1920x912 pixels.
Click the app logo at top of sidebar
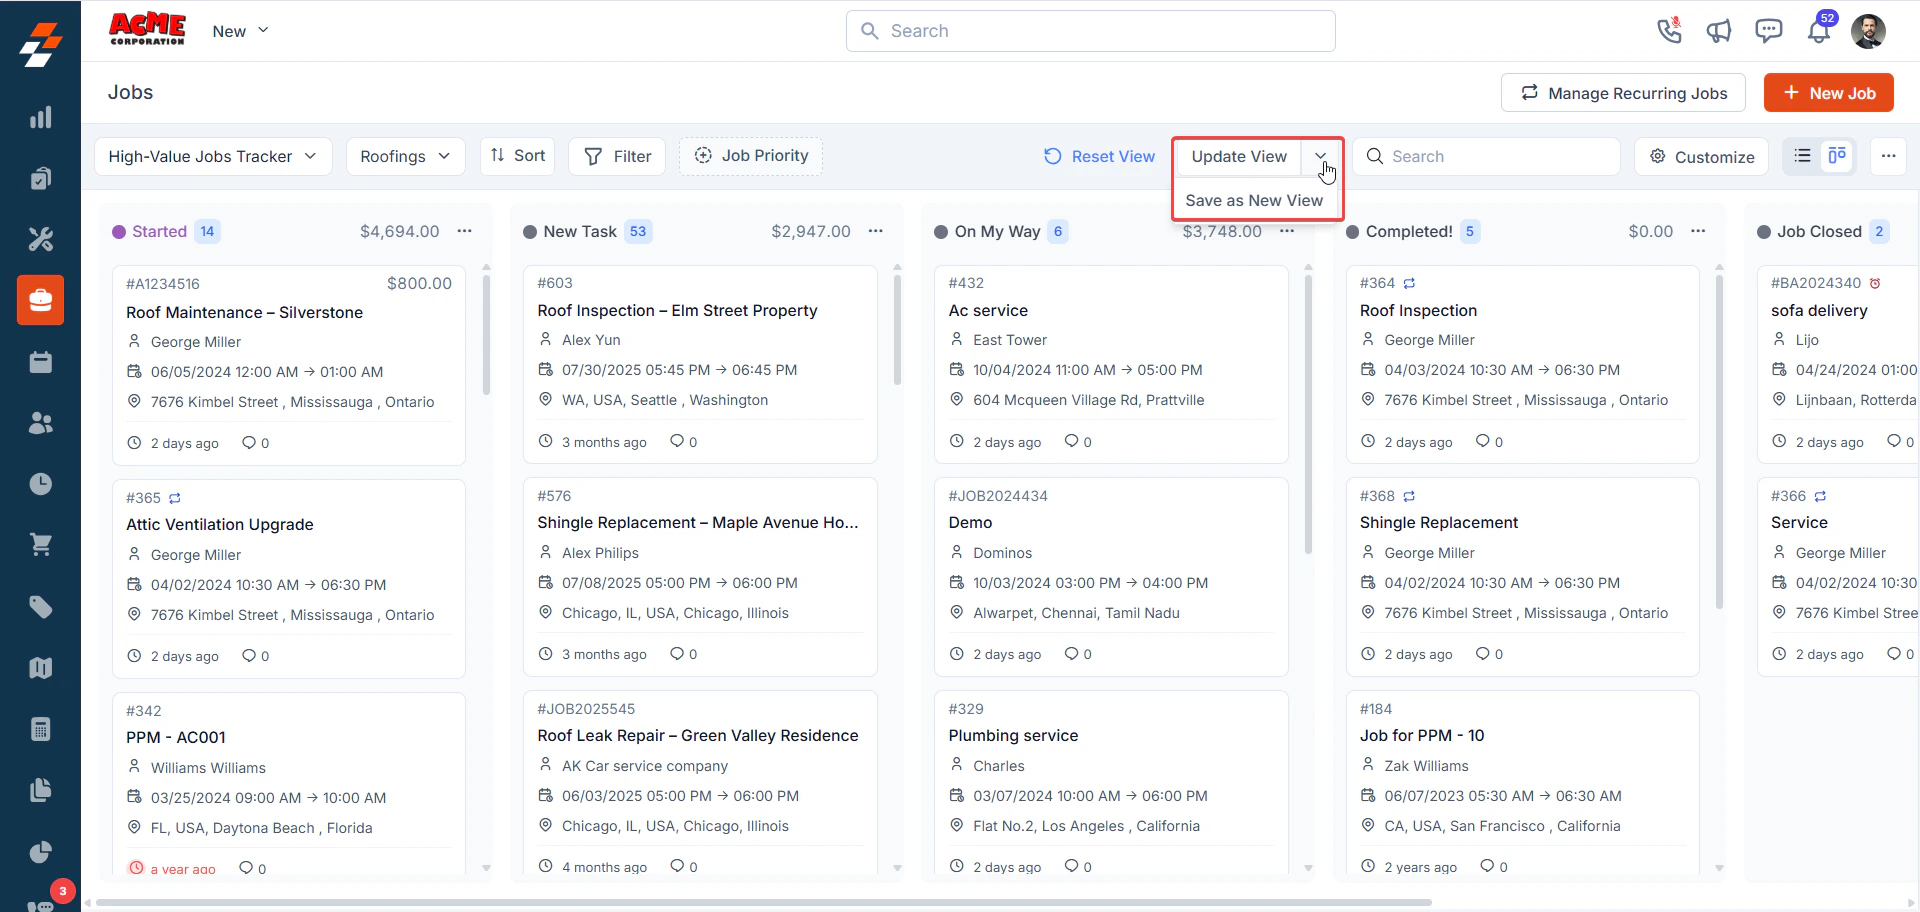[40, 45]
